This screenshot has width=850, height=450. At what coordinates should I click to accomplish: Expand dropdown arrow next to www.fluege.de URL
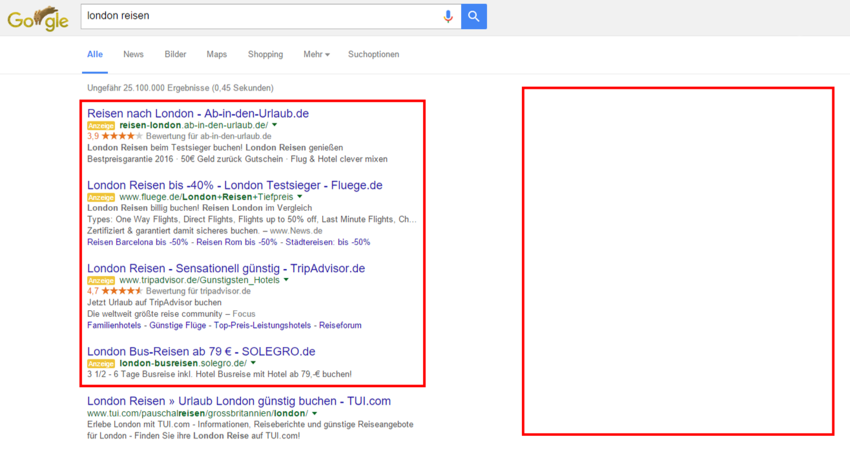299,197
